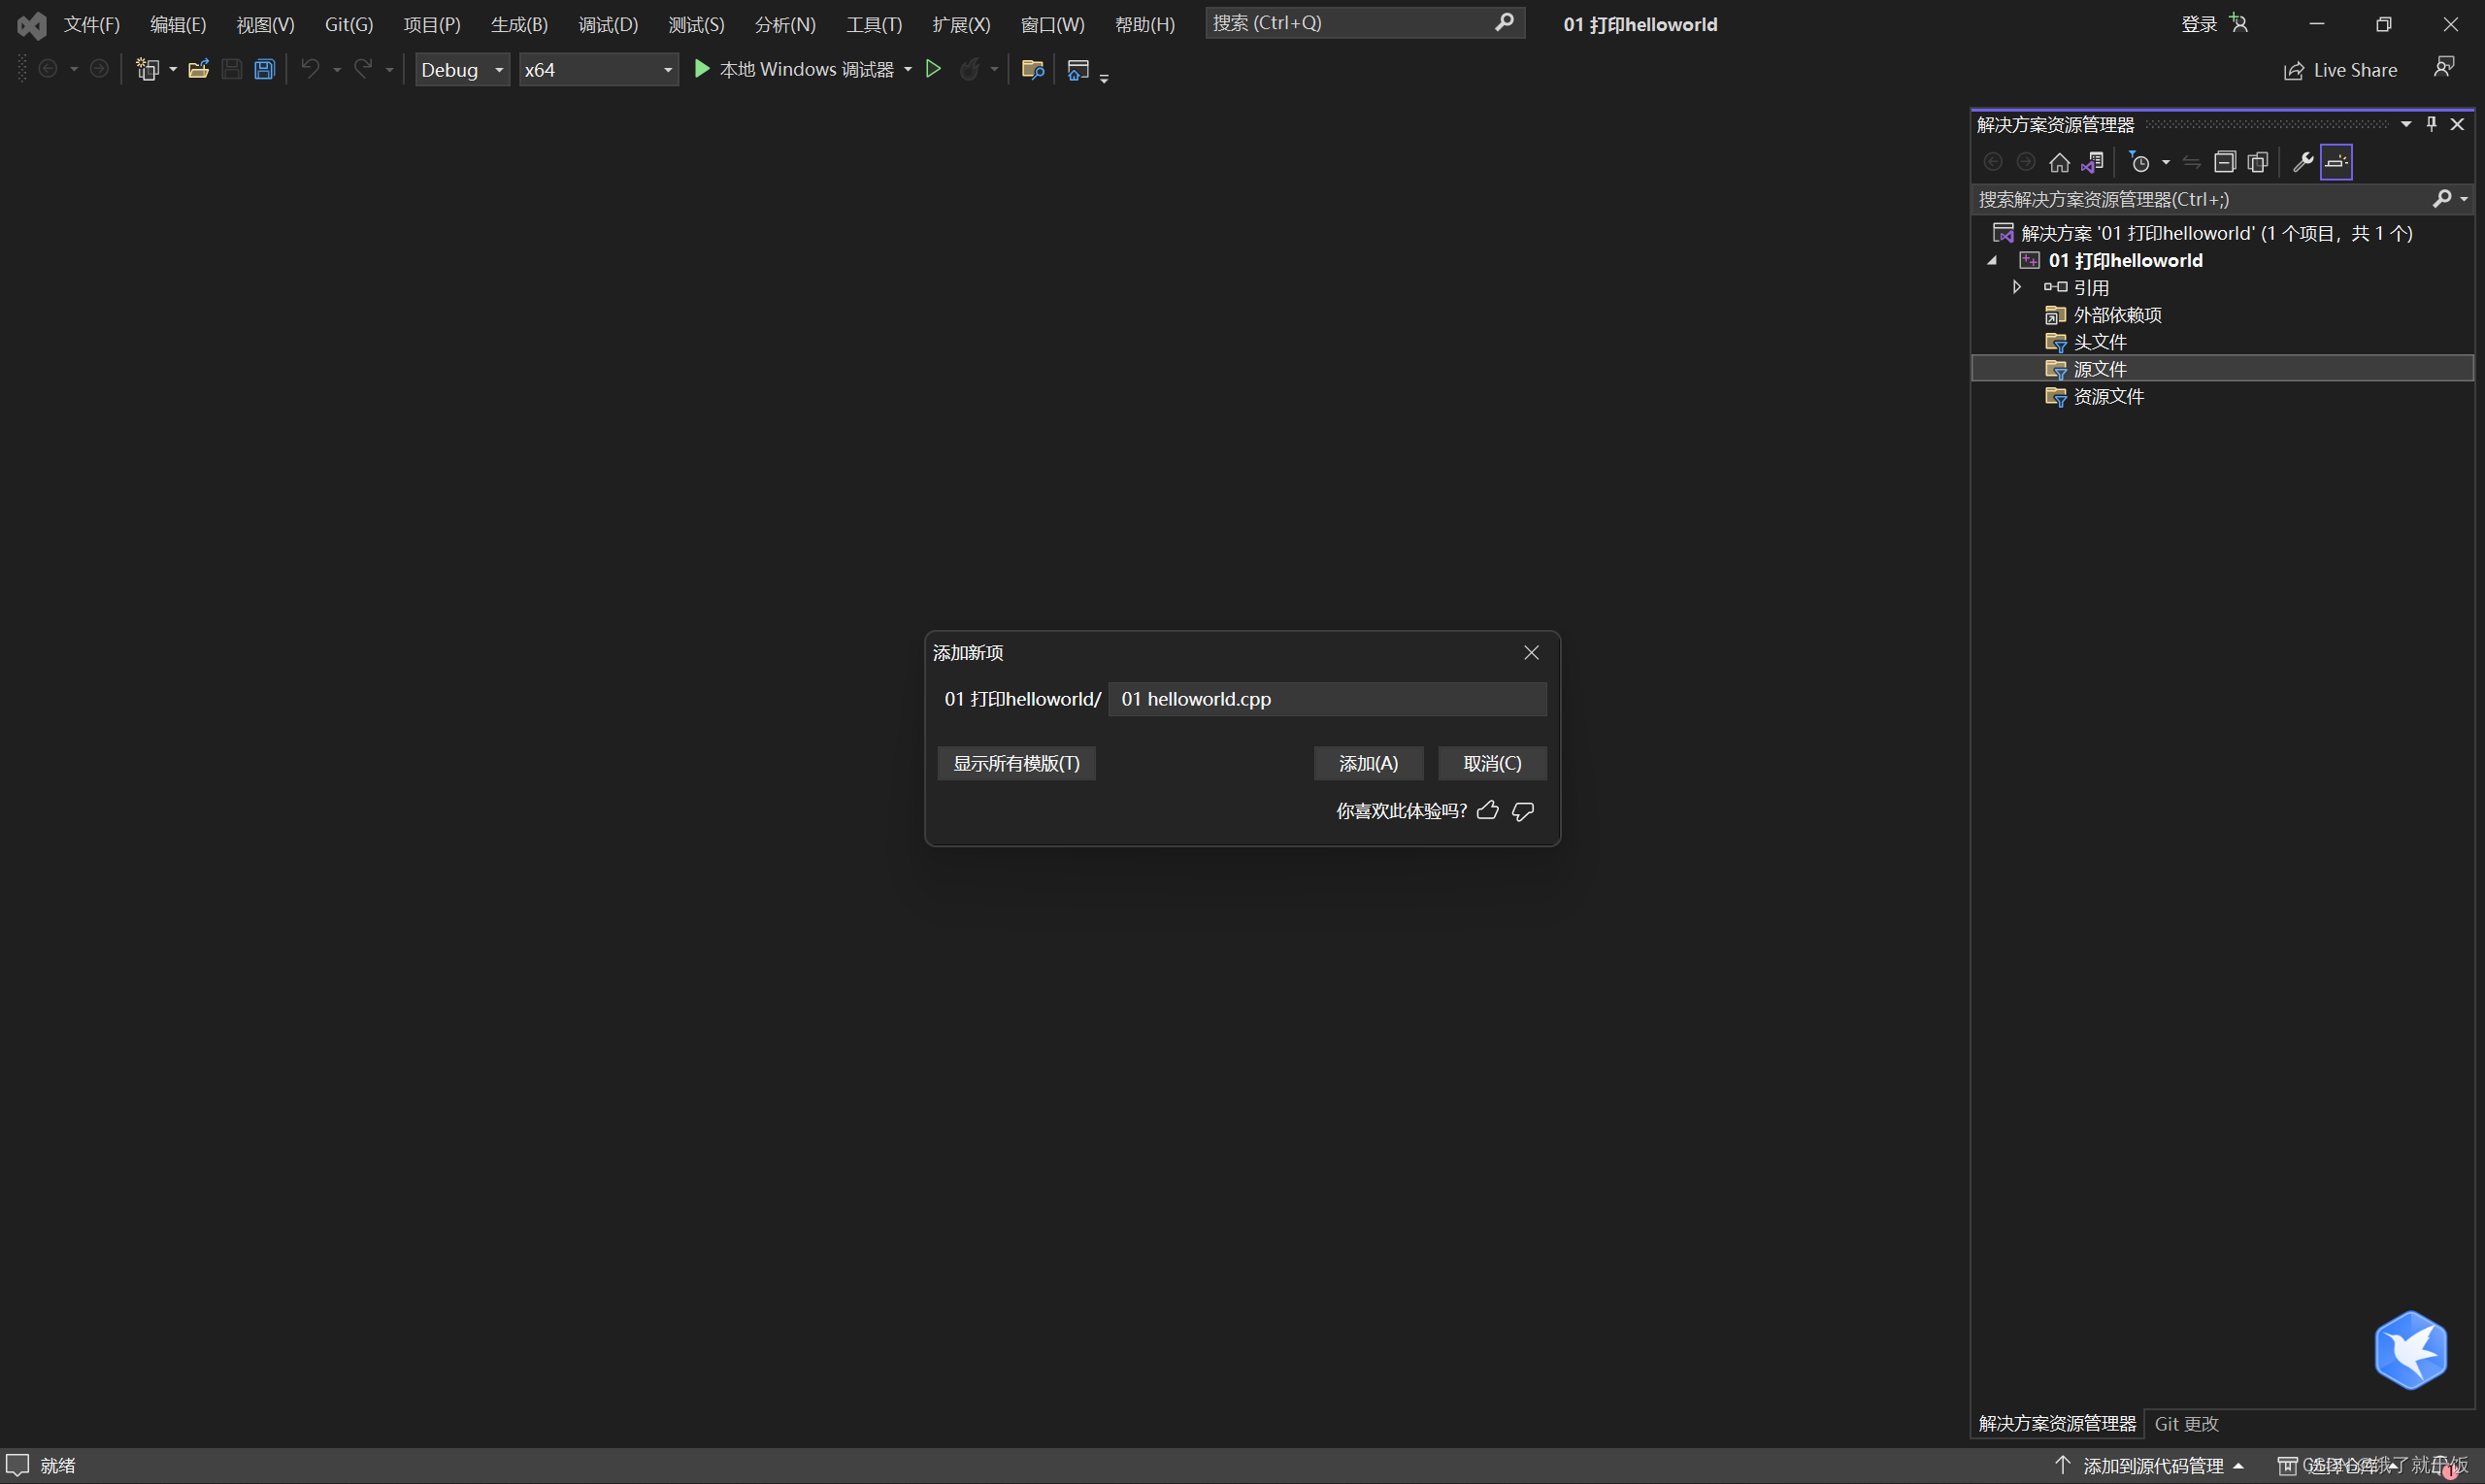Image resolution: width=2485 pixels, height=1484 pixels.
Task: Open Solution Explorer search options dropdown
Action: [2464, 199]
